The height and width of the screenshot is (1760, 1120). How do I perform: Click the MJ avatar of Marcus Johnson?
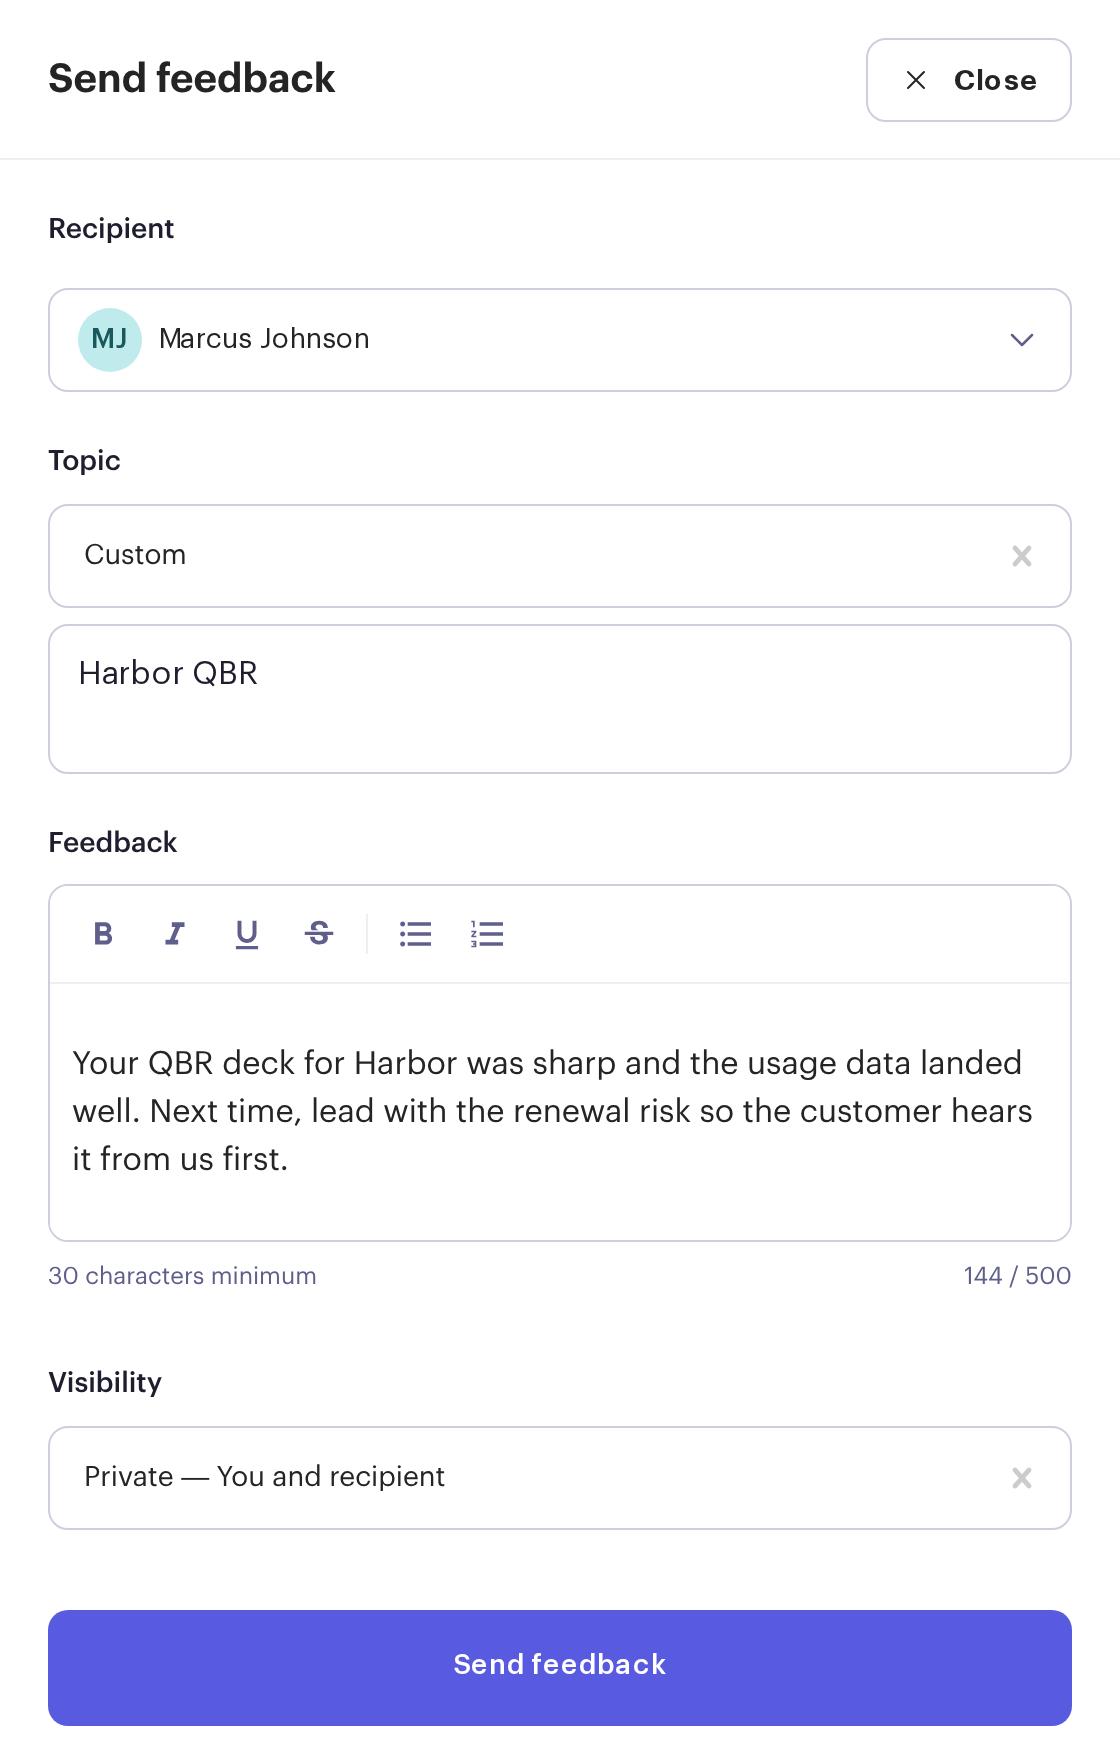click(x=110, y=340)
